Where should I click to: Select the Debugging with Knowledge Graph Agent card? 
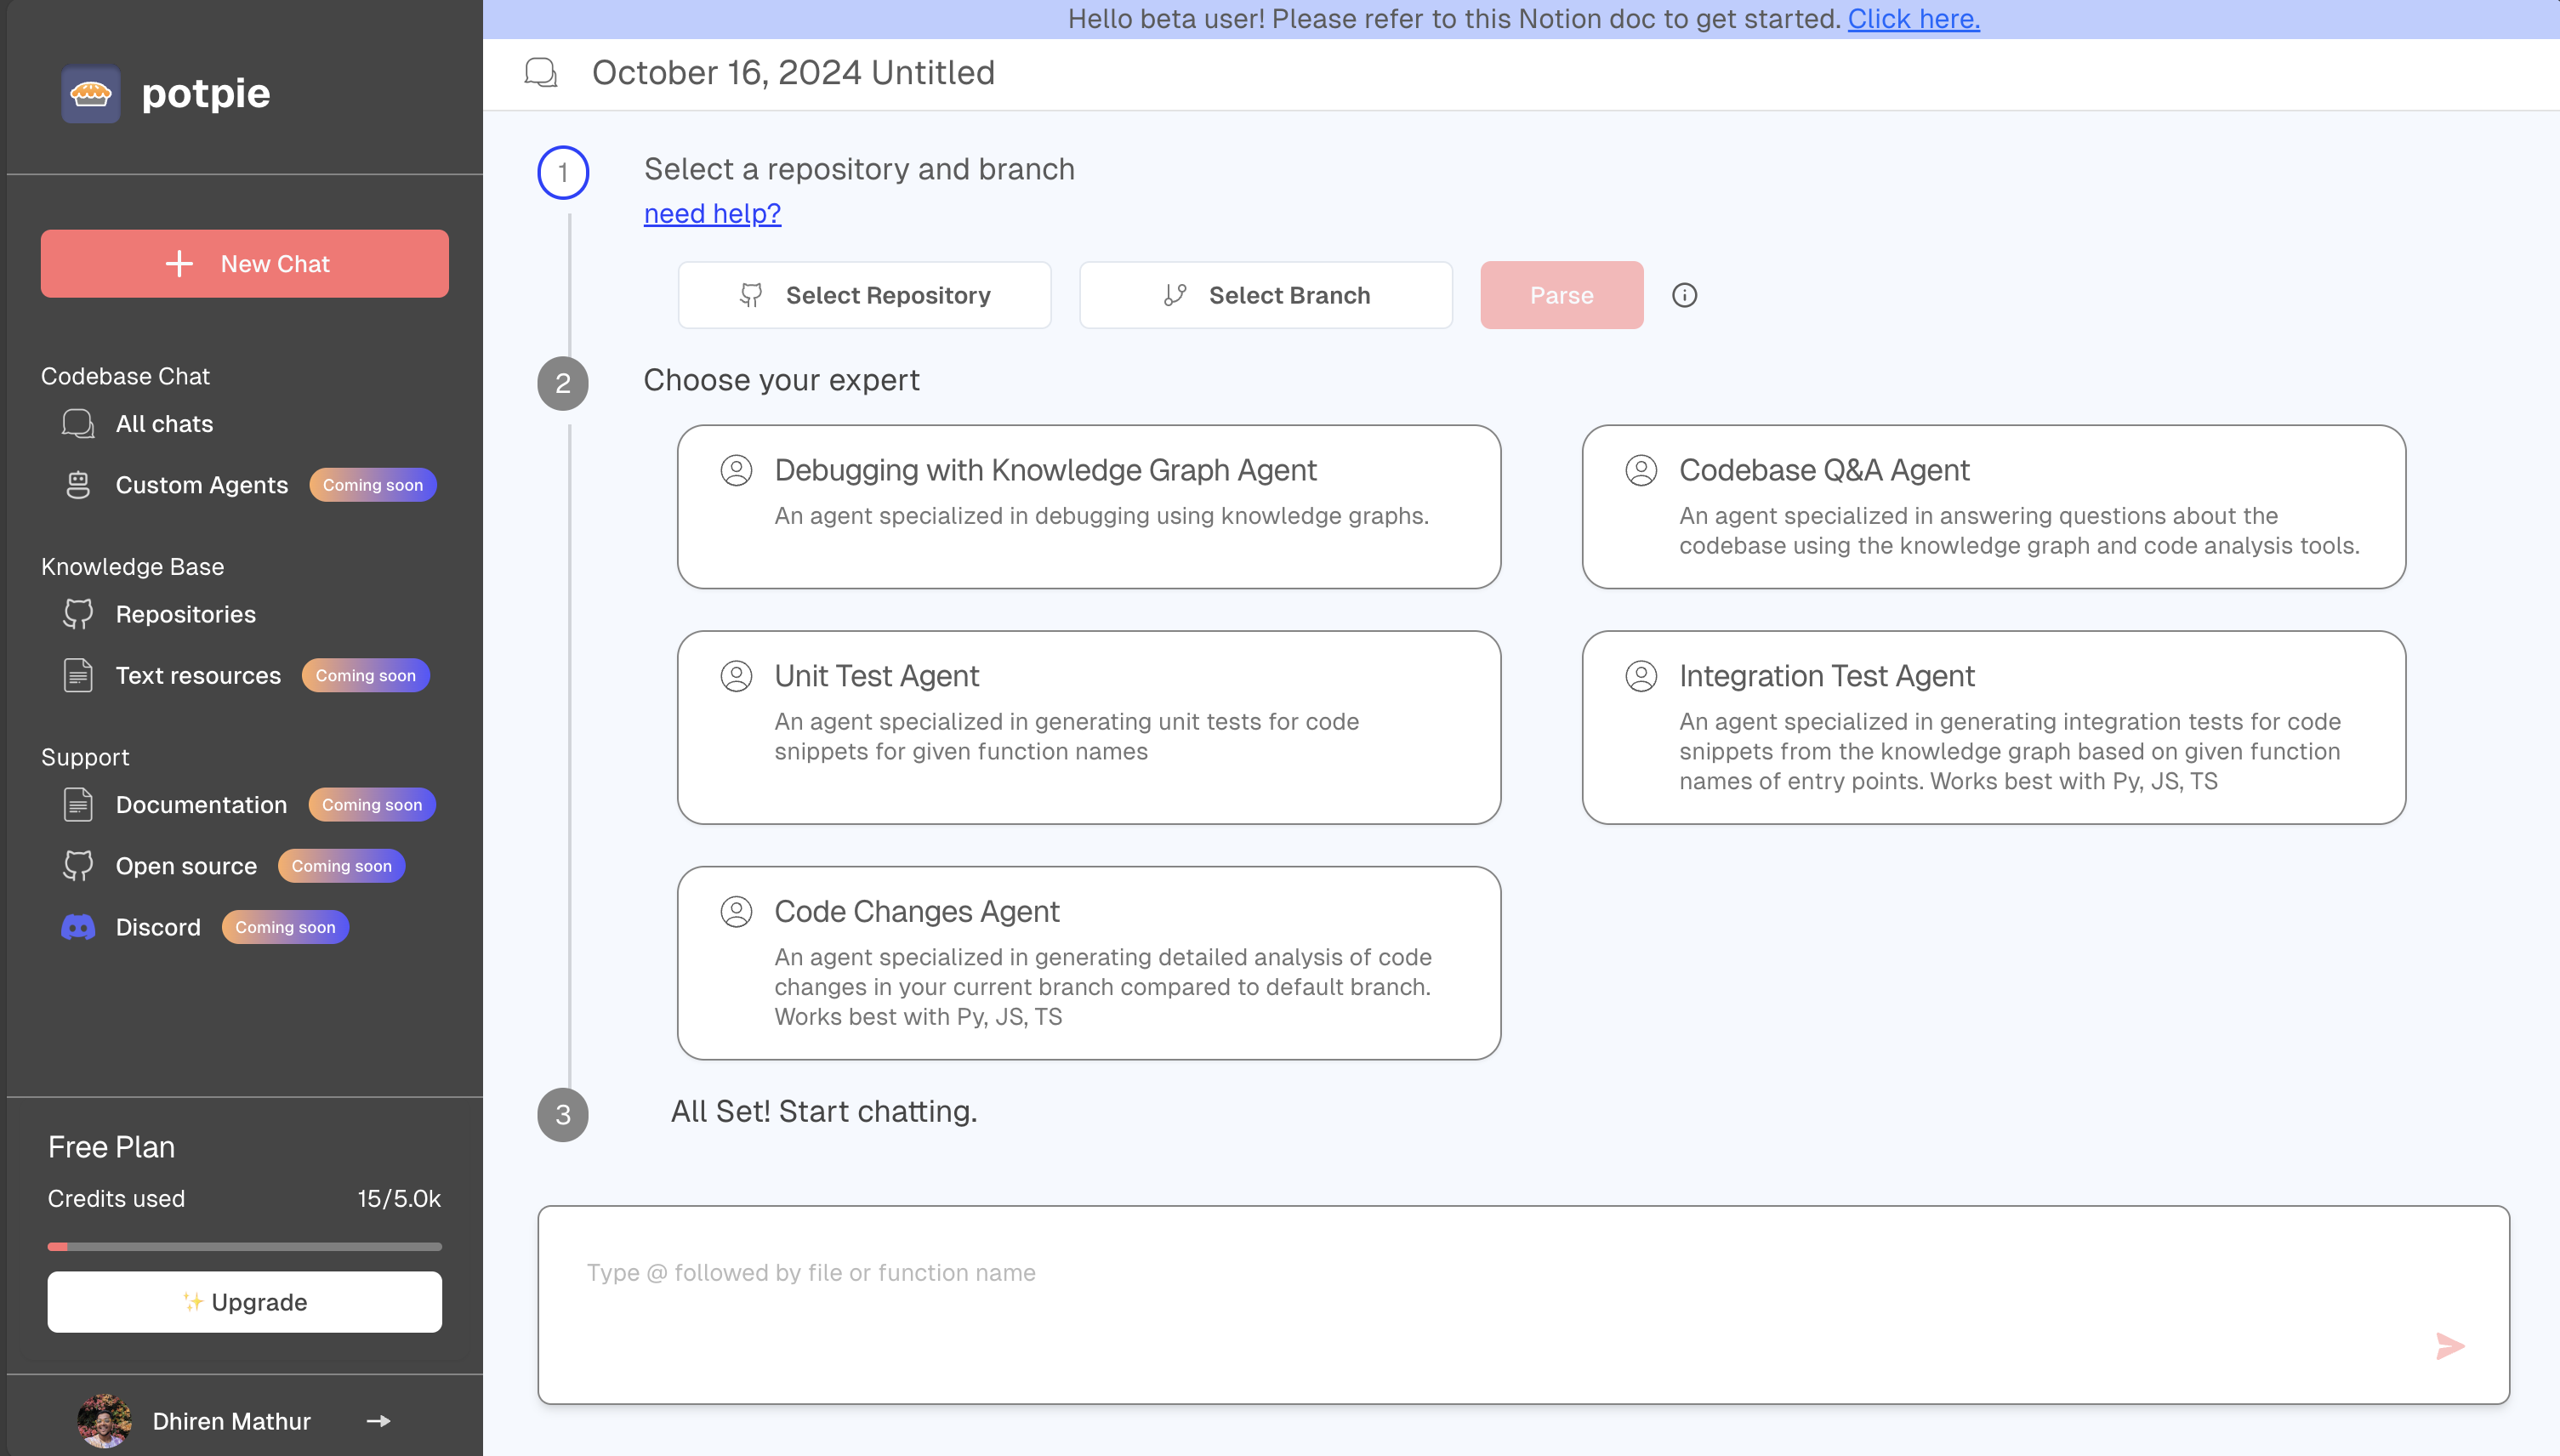coord(1088,507)
